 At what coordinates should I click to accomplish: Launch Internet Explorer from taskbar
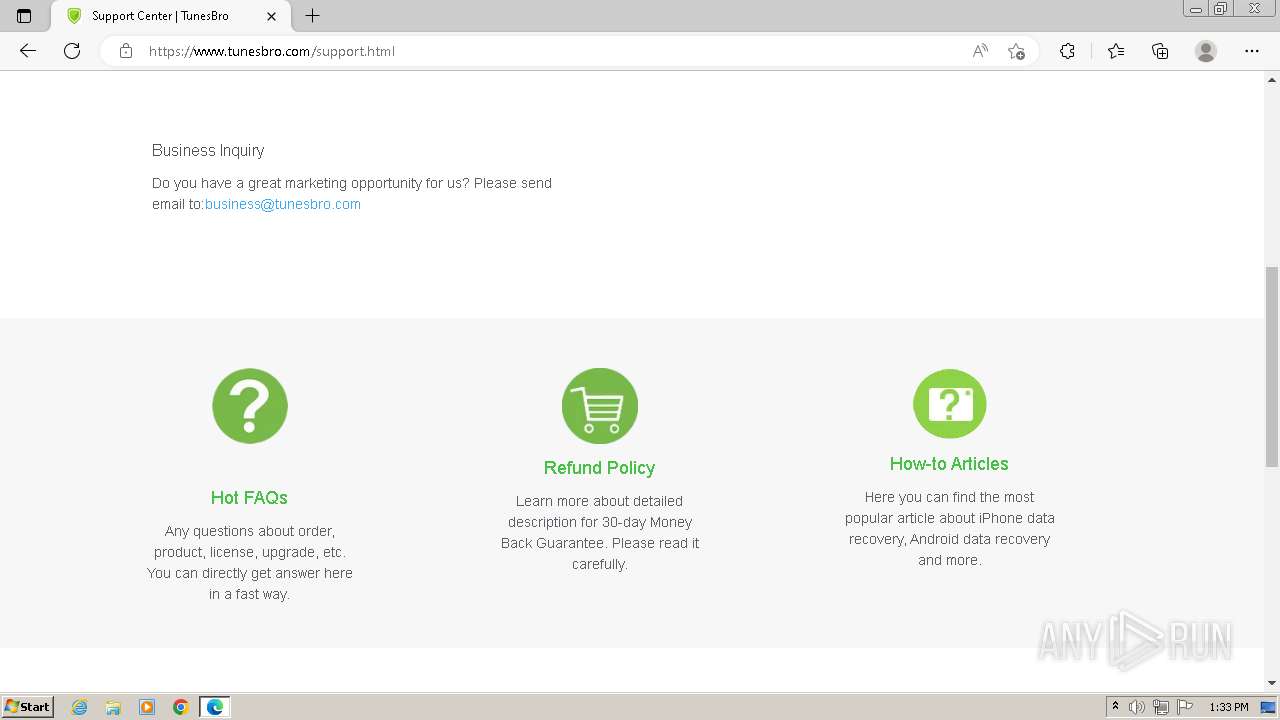pyautogui.click(x=79, y=707)
